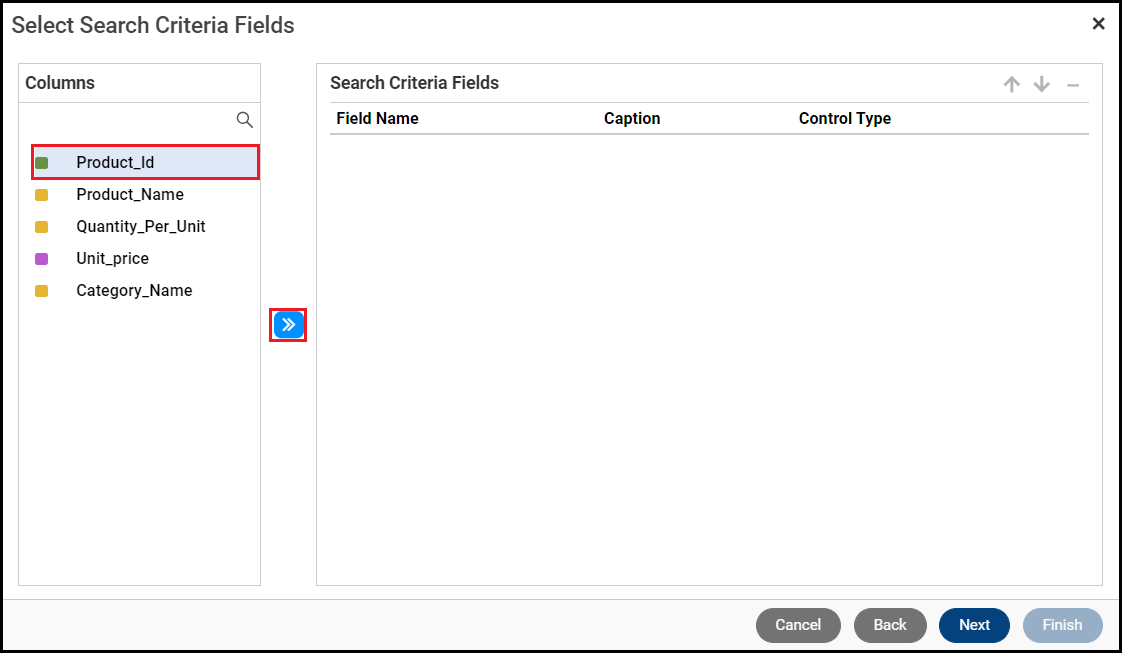Close the Select Search Criteria Fields dialog
The height and width of the screenshot is (653, 1122).
(1098, 24)
